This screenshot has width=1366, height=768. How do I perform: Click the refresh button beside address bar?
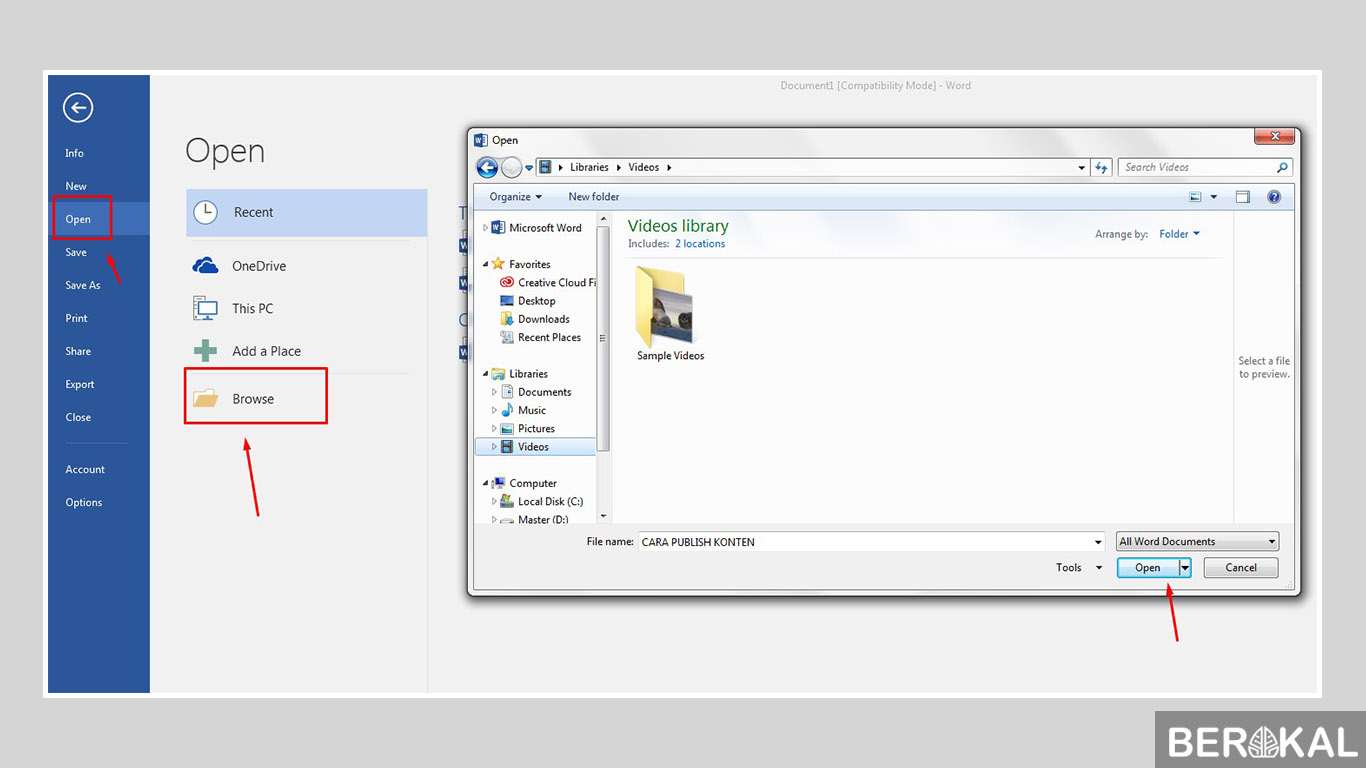click(1101, 167)
